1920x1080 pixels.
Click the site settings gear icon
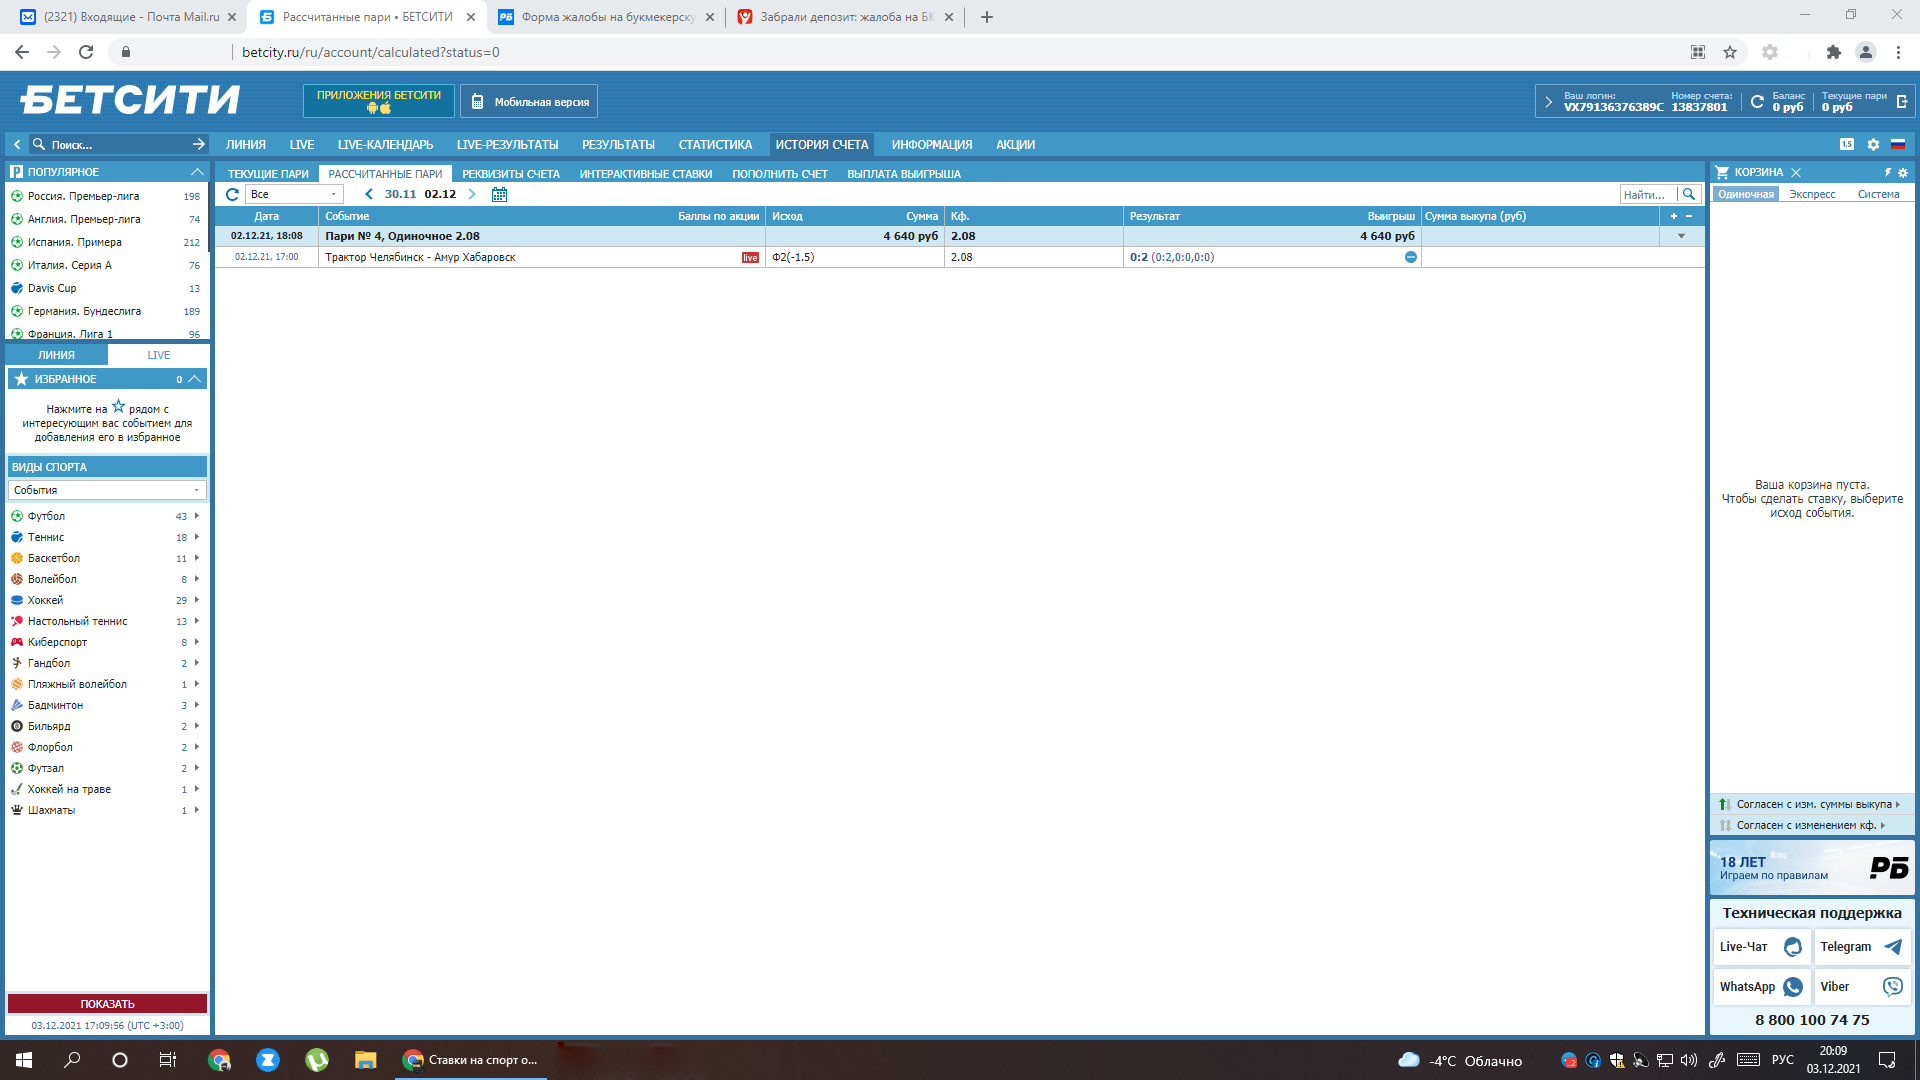(1873, 145)
